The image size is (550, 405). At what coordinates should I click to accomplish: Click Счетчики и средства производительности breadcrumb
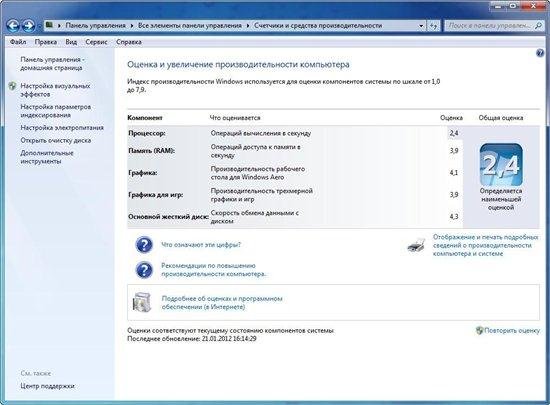point(318,26)
